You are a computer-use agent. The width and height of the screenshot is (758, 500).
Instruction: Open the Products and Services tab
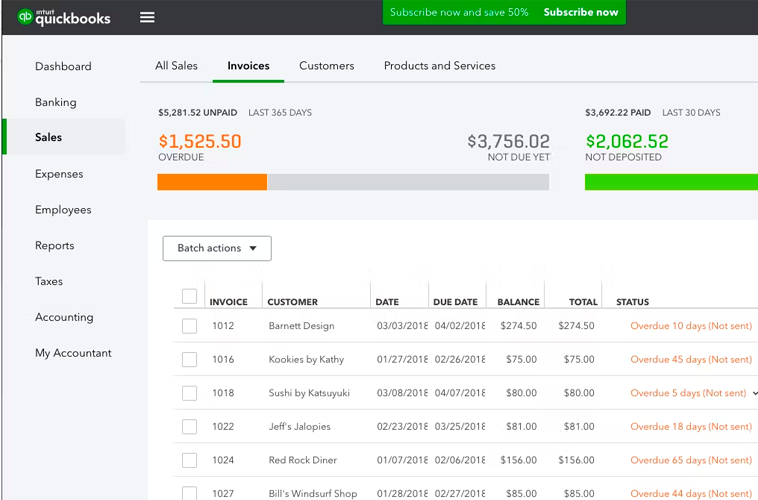(x=439, y=66)
